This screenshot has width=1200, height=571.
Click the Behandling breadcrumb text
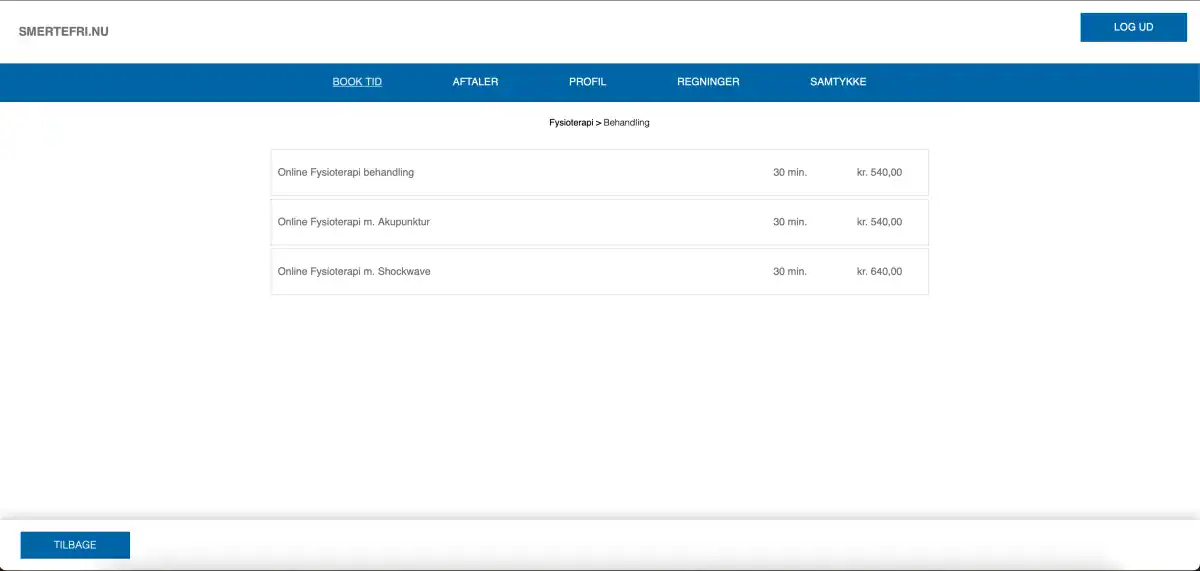627,122
